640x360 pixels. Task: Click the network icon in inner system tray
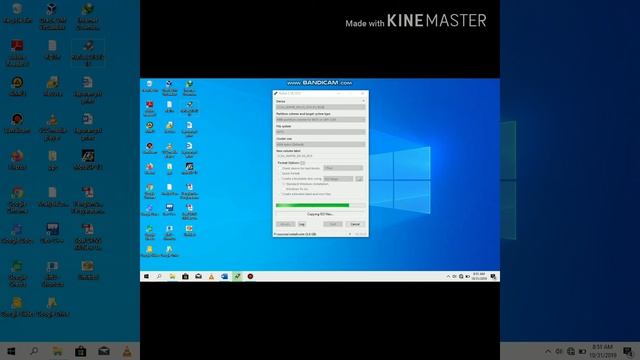click(461, 276)
